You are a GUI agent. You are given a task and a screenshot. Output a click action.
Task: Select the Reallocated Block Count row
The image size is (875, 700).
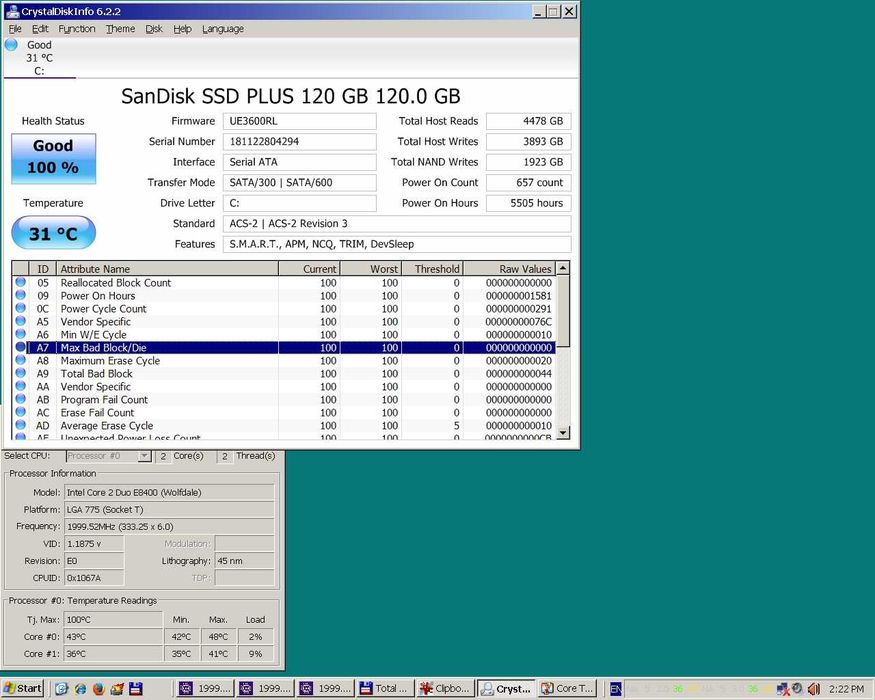coord(284,283)
